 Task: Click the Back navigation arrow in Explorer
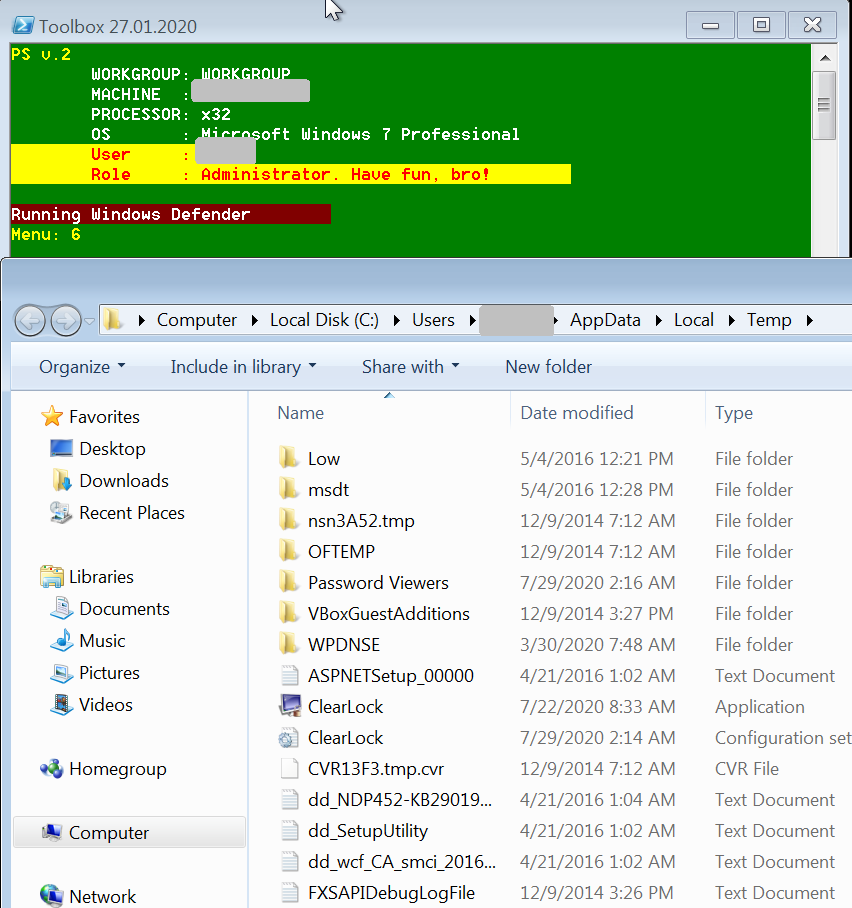(30, 320)
